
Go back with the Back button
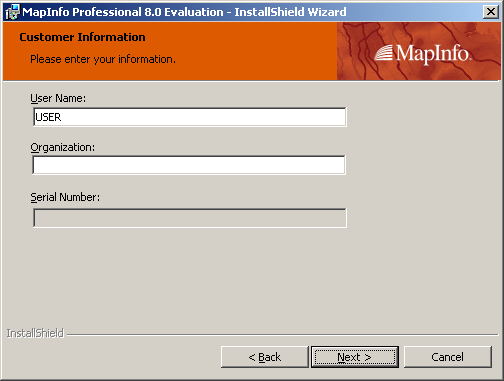[265, 357]
